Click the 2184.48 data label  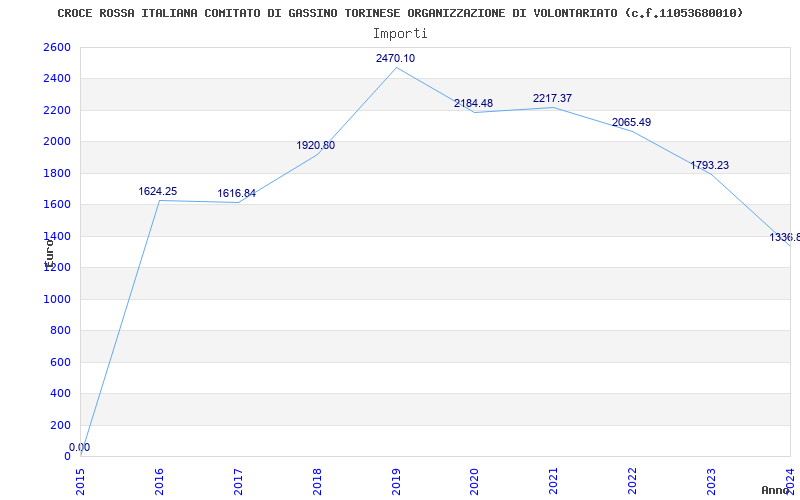[473, 104]
